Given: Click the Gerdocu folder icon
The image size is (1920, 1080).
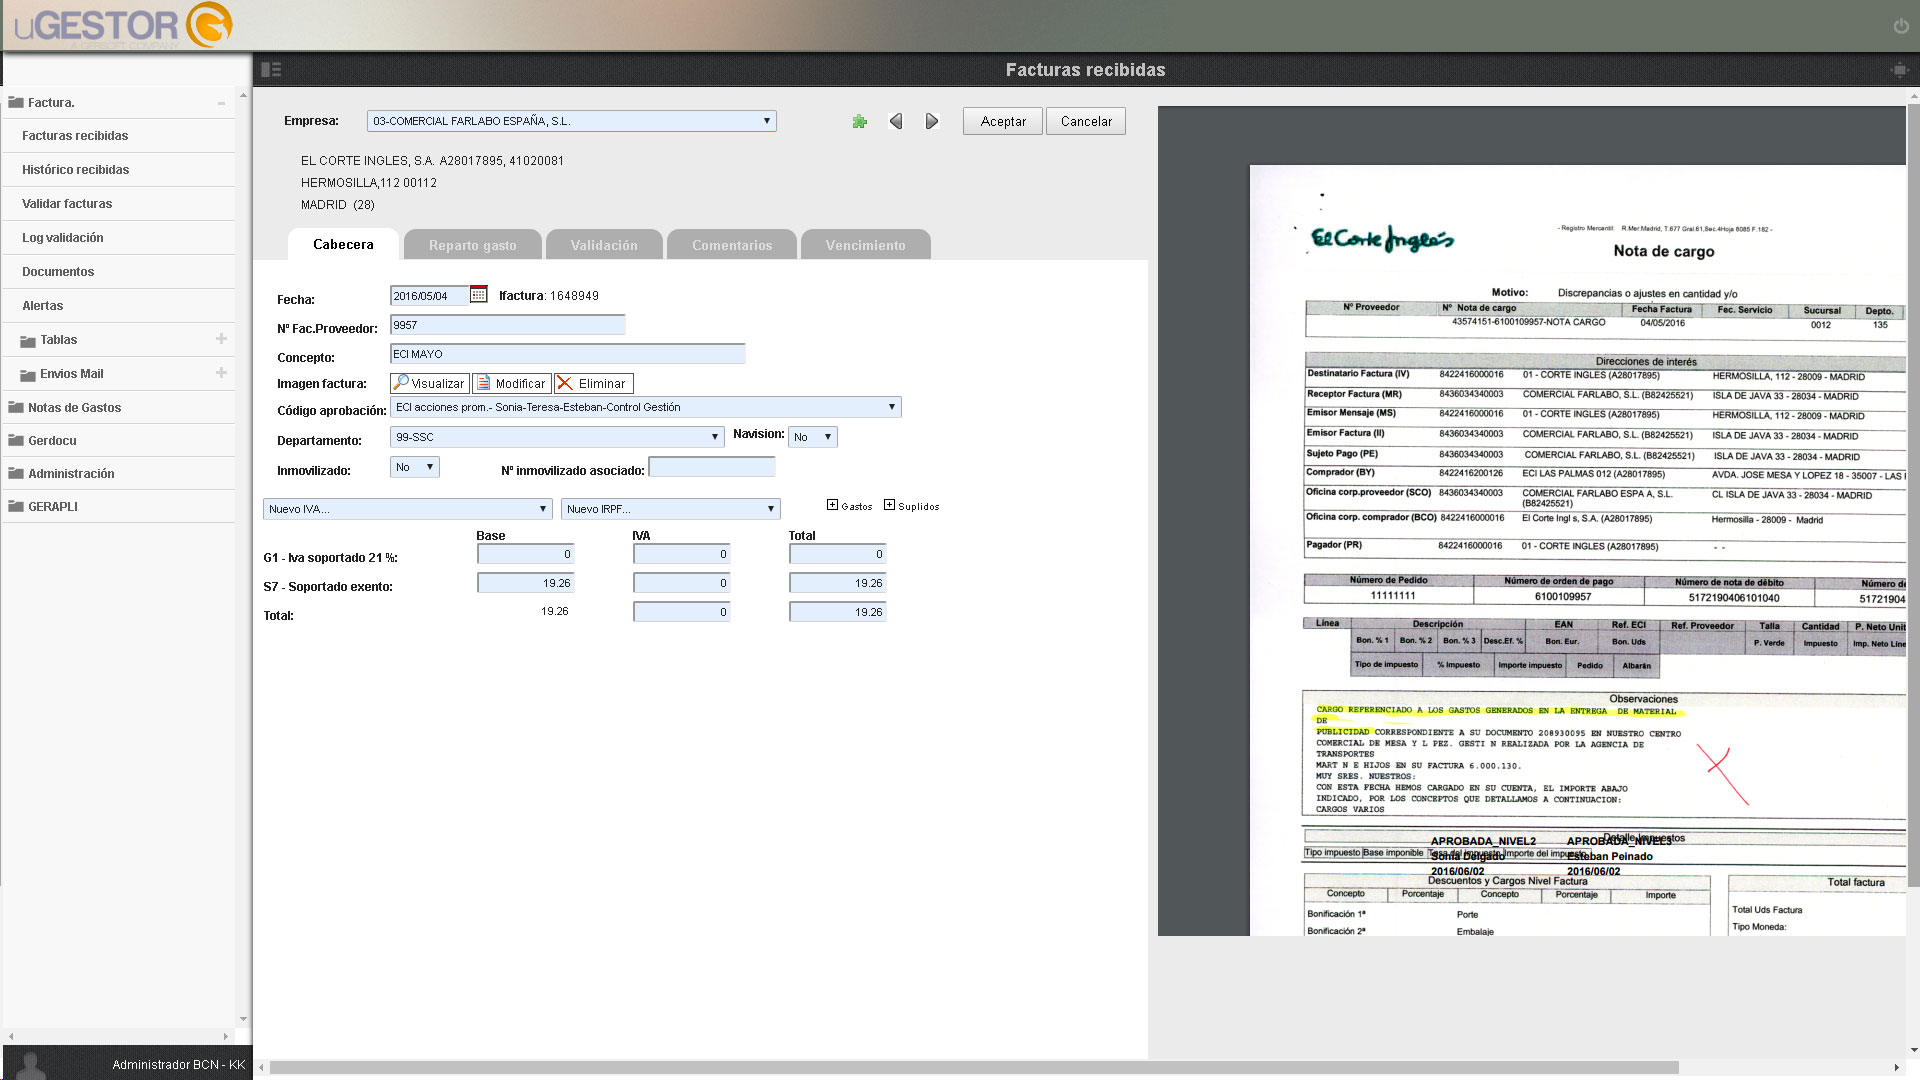Looking at the screenshot, I should click(16, 440).
